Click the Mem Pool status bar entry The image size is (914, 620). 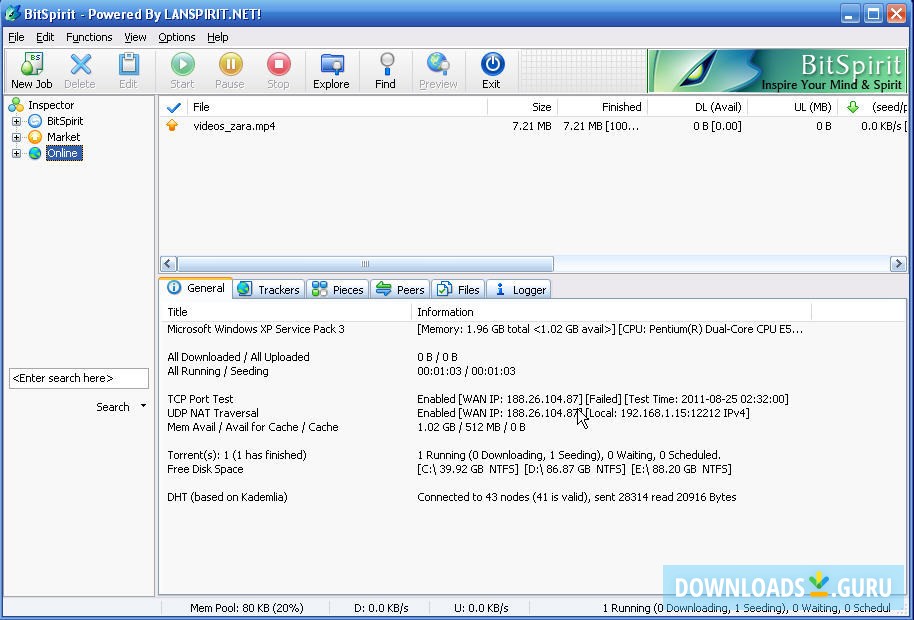pyautogui.click(x=247, y=608)
